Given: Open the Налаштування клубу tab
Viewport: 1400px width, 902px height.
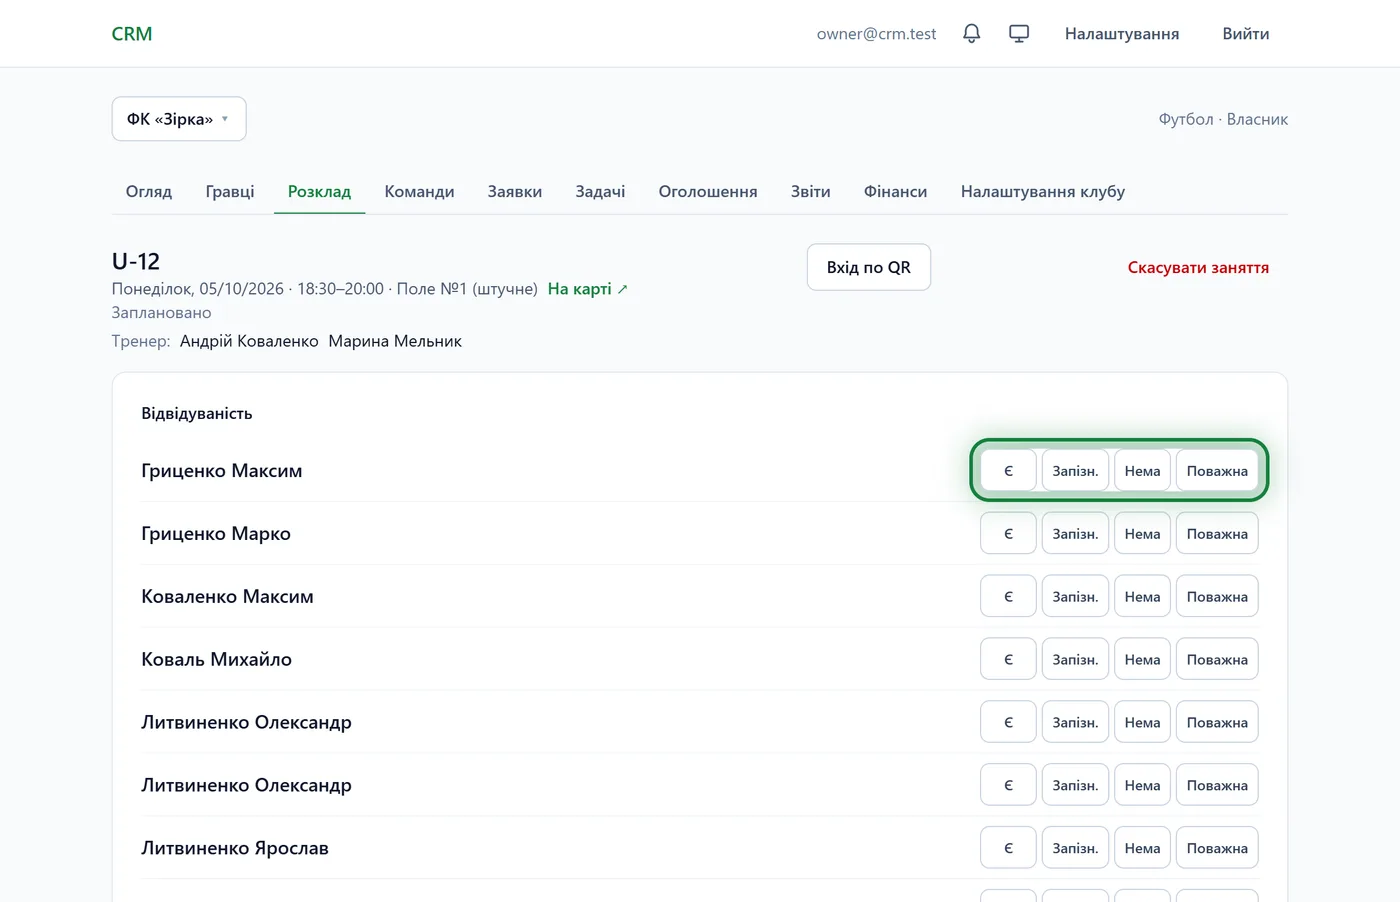Looking at the screenshot, I should pyautogui.click(x=1043, y=191).
